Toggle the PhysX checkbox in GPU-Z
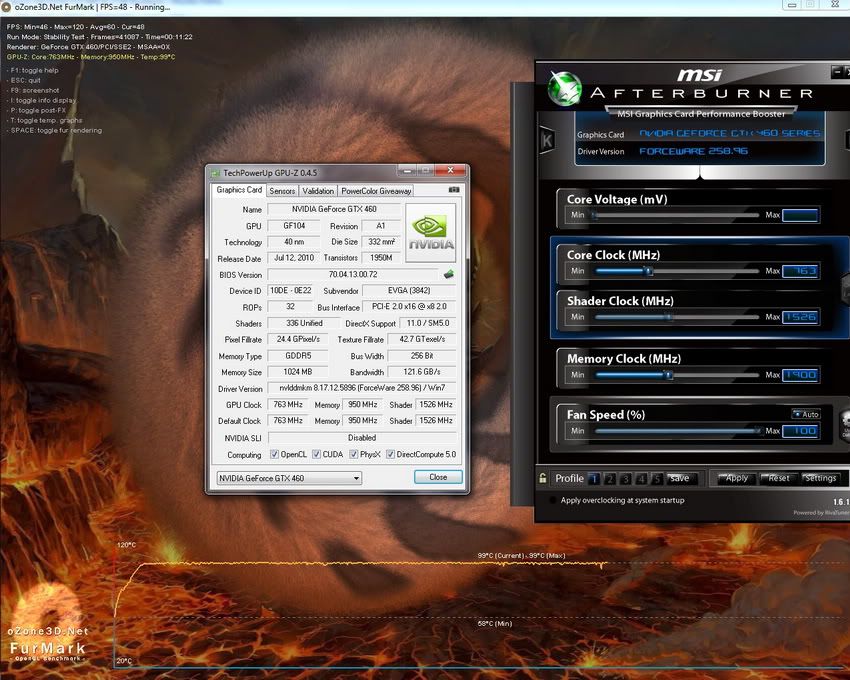 354,454
